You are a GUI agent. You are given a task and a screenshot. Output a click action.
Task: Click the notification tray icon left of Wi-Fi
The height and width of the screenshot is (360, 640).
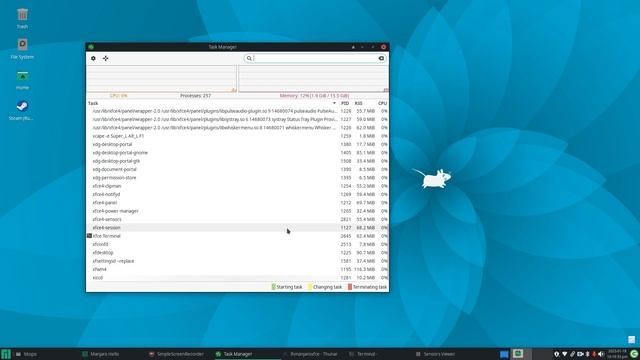point(556,354)
